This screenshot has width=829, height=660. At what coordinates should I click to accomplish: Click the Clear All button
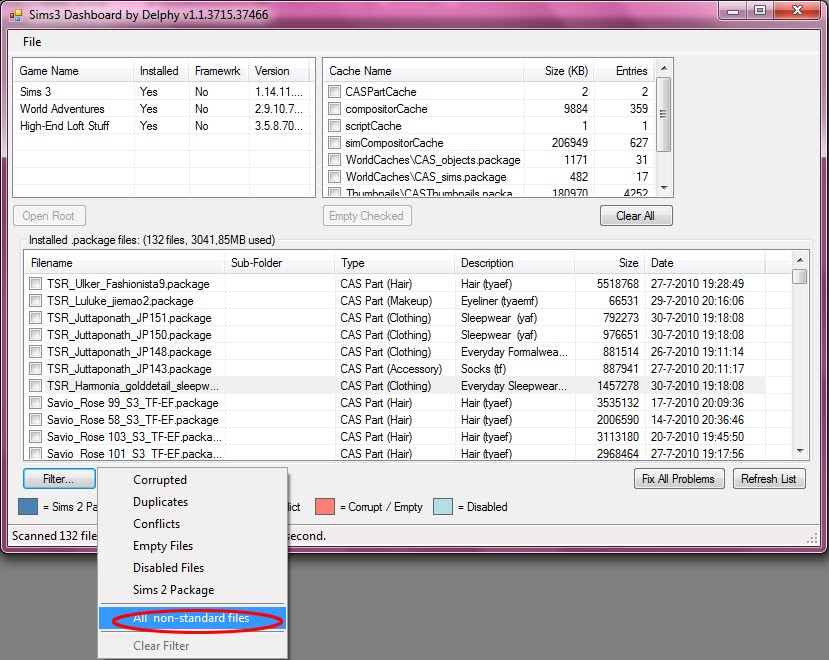[636, 216]
